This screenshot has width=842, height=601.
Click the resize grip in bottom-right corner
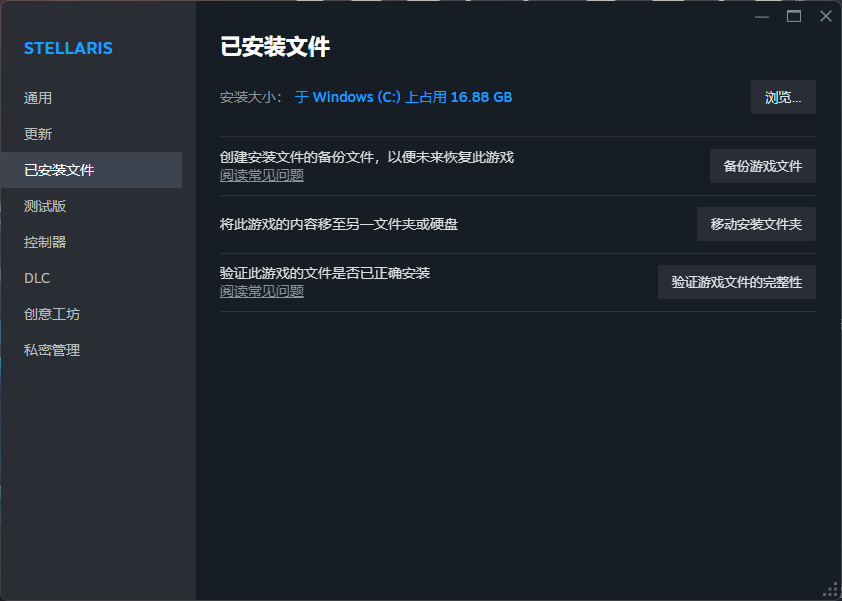(x=830, y=590)
